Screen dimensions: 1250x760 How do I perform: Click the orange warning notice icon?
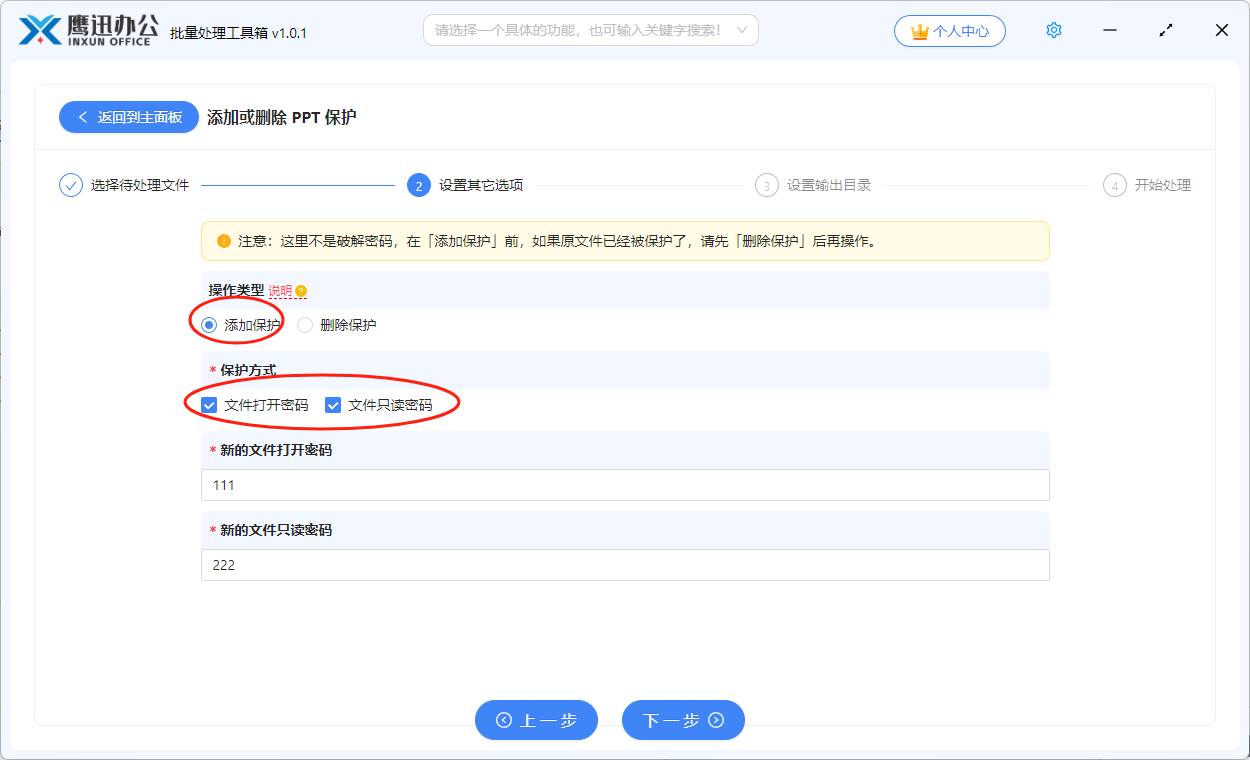click(x=224, y=241)
